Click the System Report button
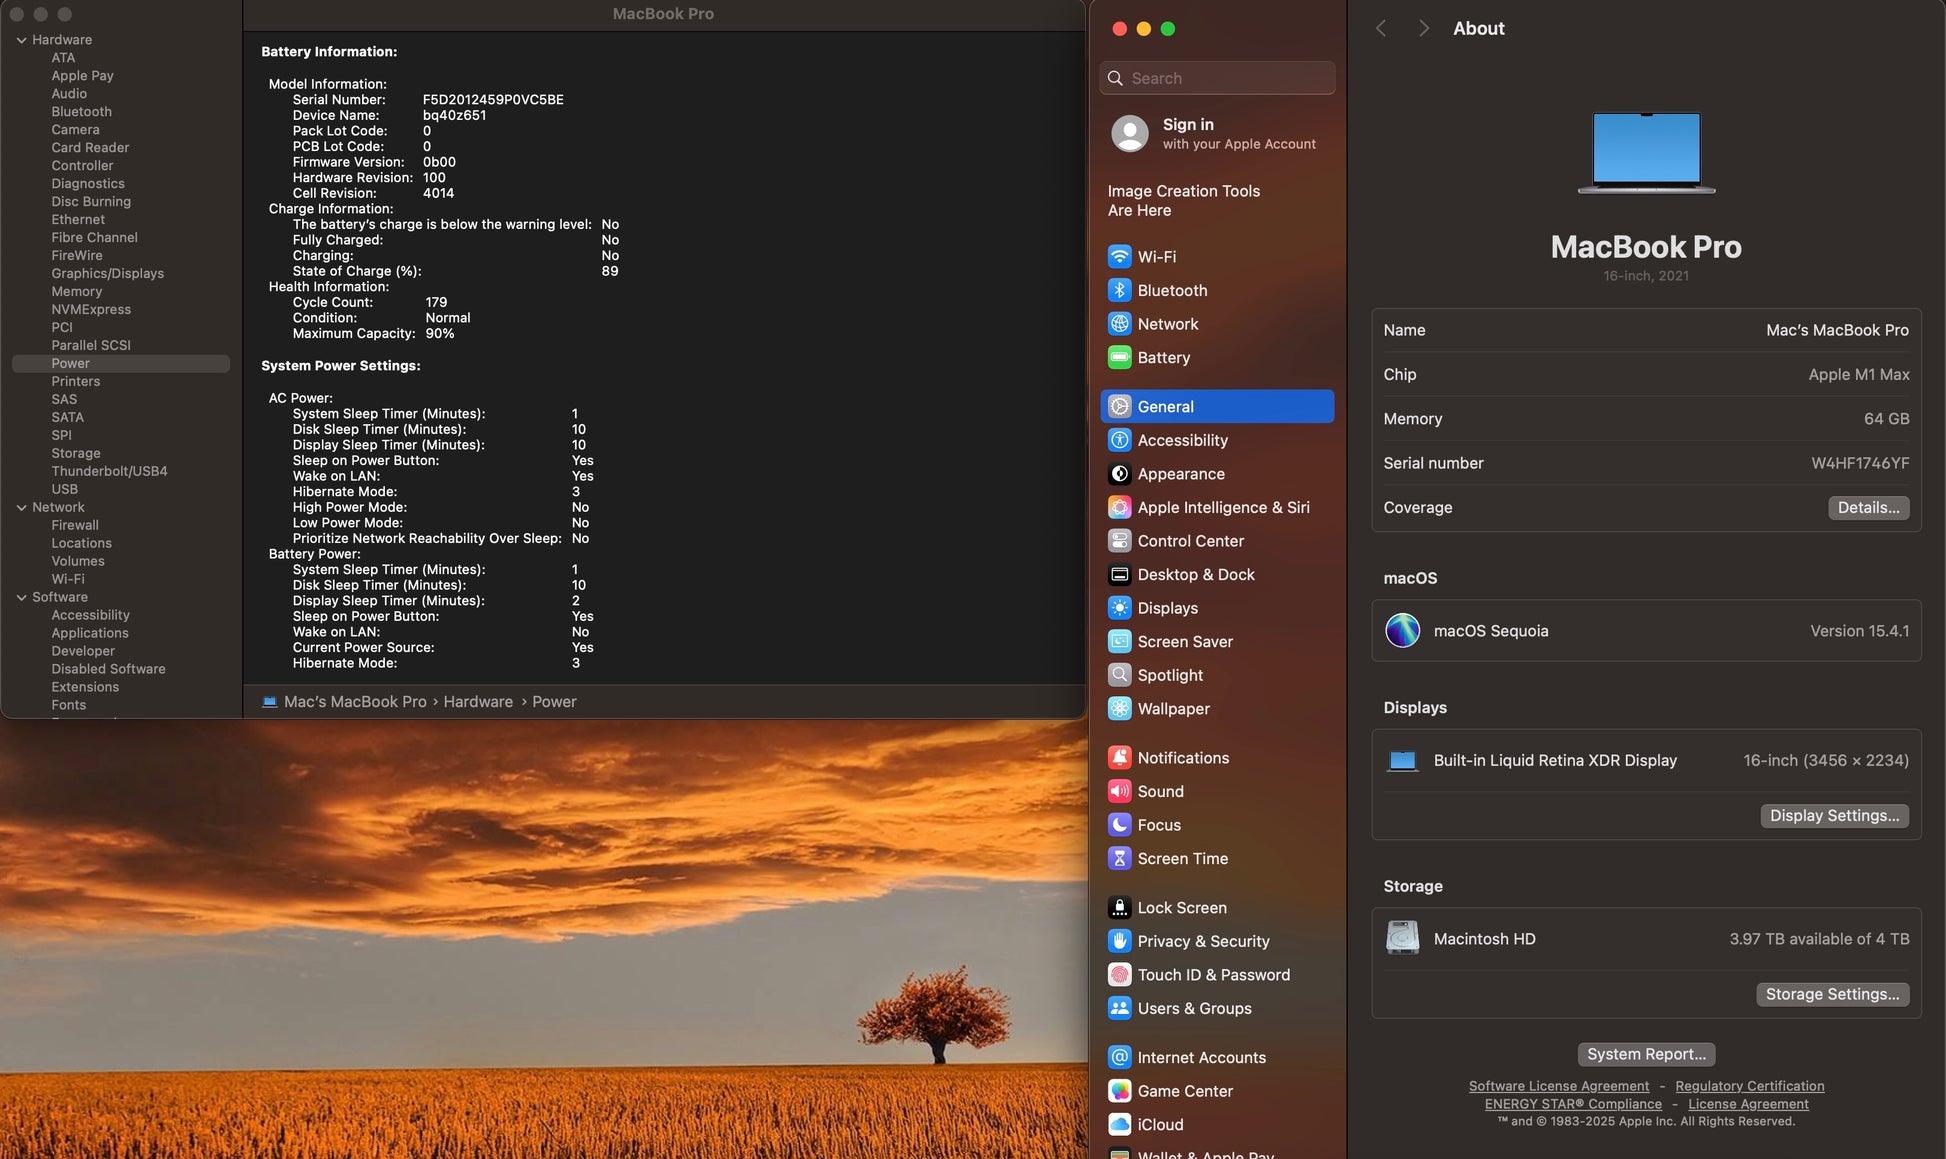Viewport: 1946px width, 1159px height. (1645, 1054)
